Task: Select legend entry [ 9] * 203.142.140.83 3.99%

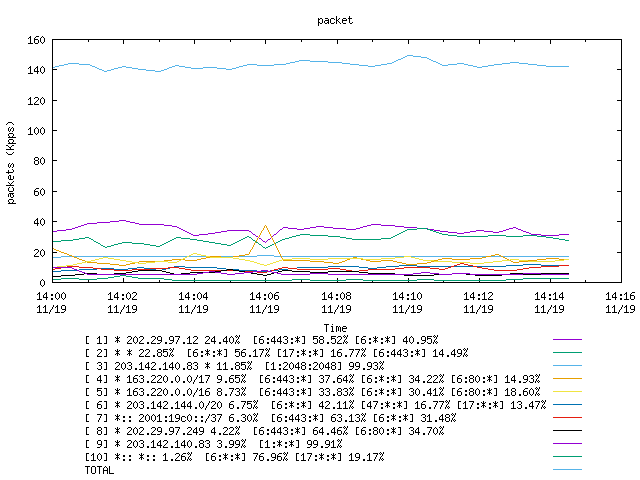Action: [213, 444]
